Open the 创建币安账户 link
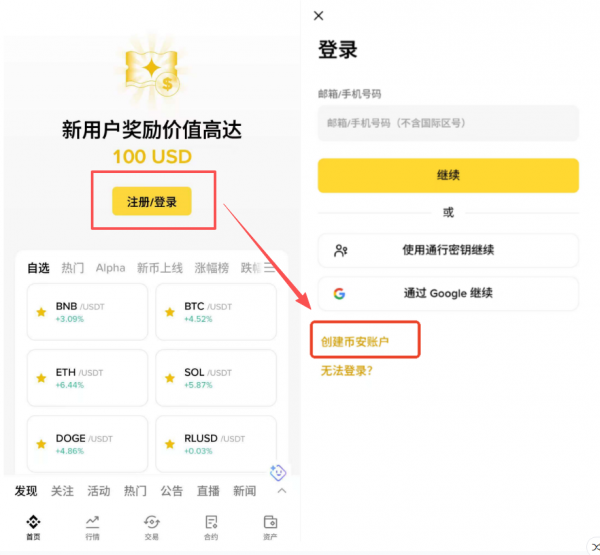 (x=355, y=341)
